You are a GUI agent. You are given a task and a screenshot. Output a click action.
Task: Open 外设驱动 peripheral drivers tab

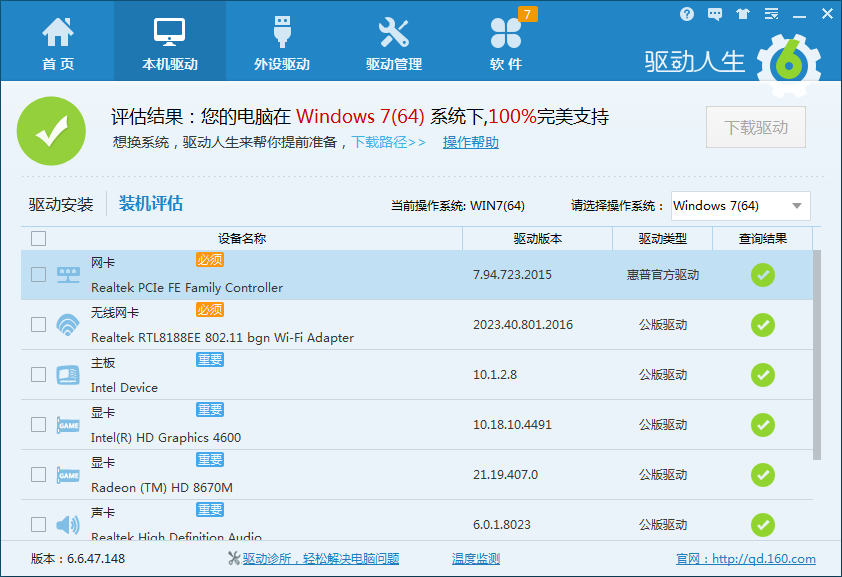[x=282, y=43]
